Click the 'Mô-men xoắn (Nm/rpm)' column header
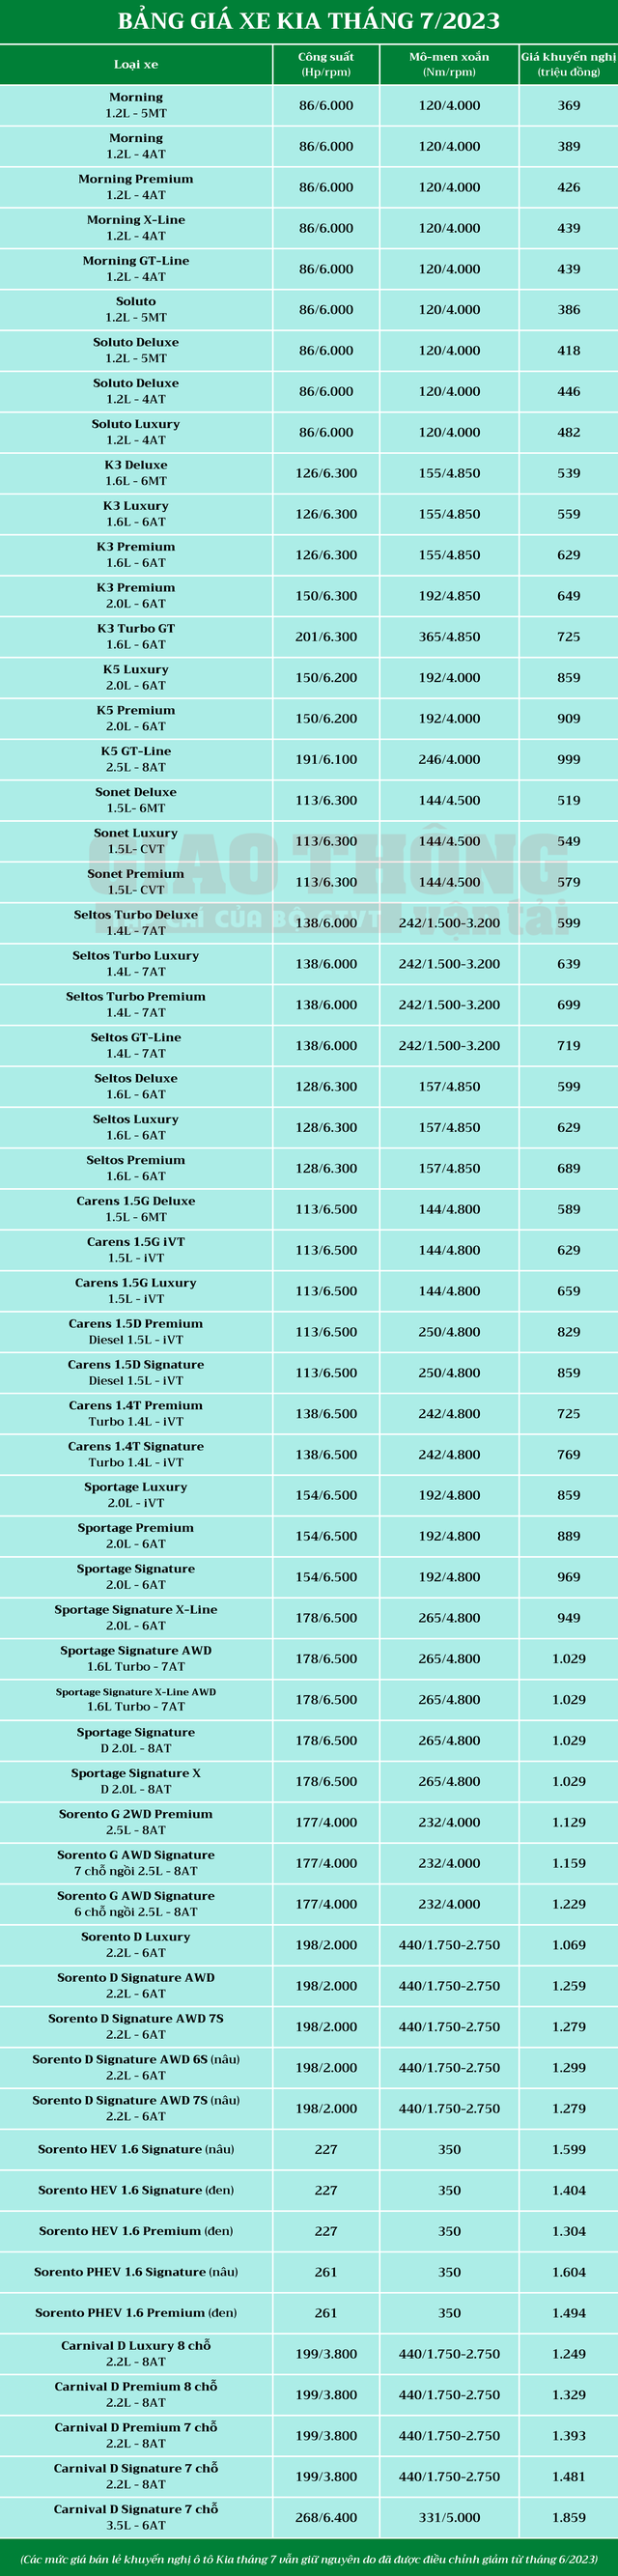This screenshot has height=2576, width=618. click(449, 64)
